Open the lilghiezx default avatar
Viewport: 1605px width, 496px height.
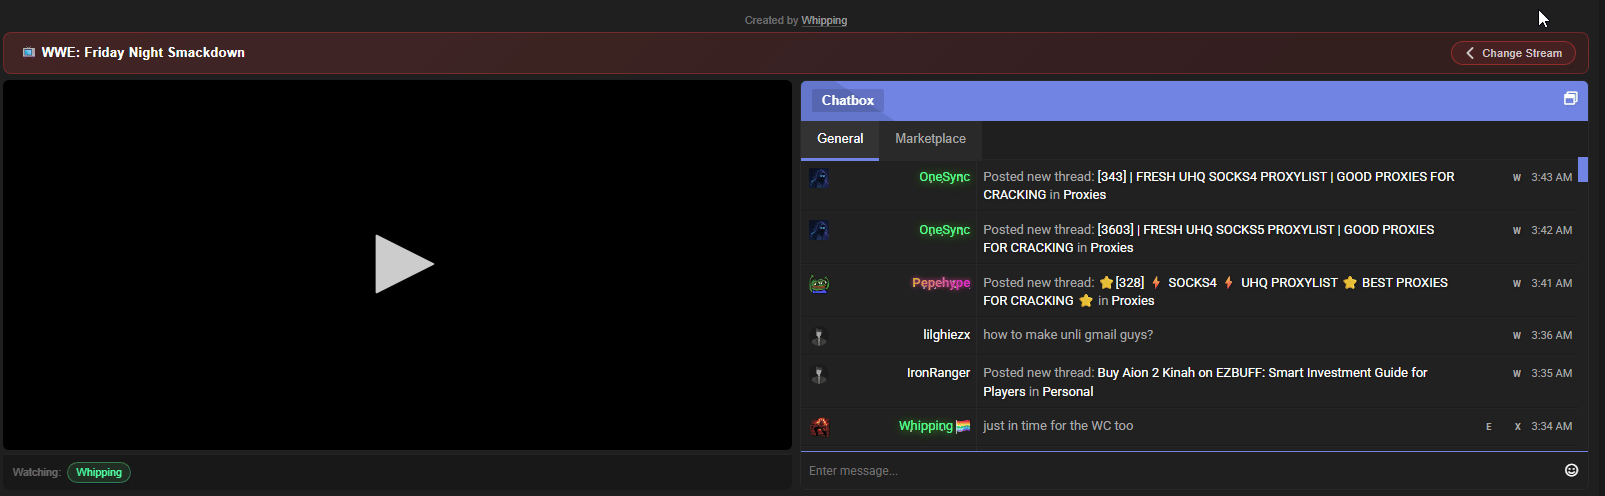[819, 336]
